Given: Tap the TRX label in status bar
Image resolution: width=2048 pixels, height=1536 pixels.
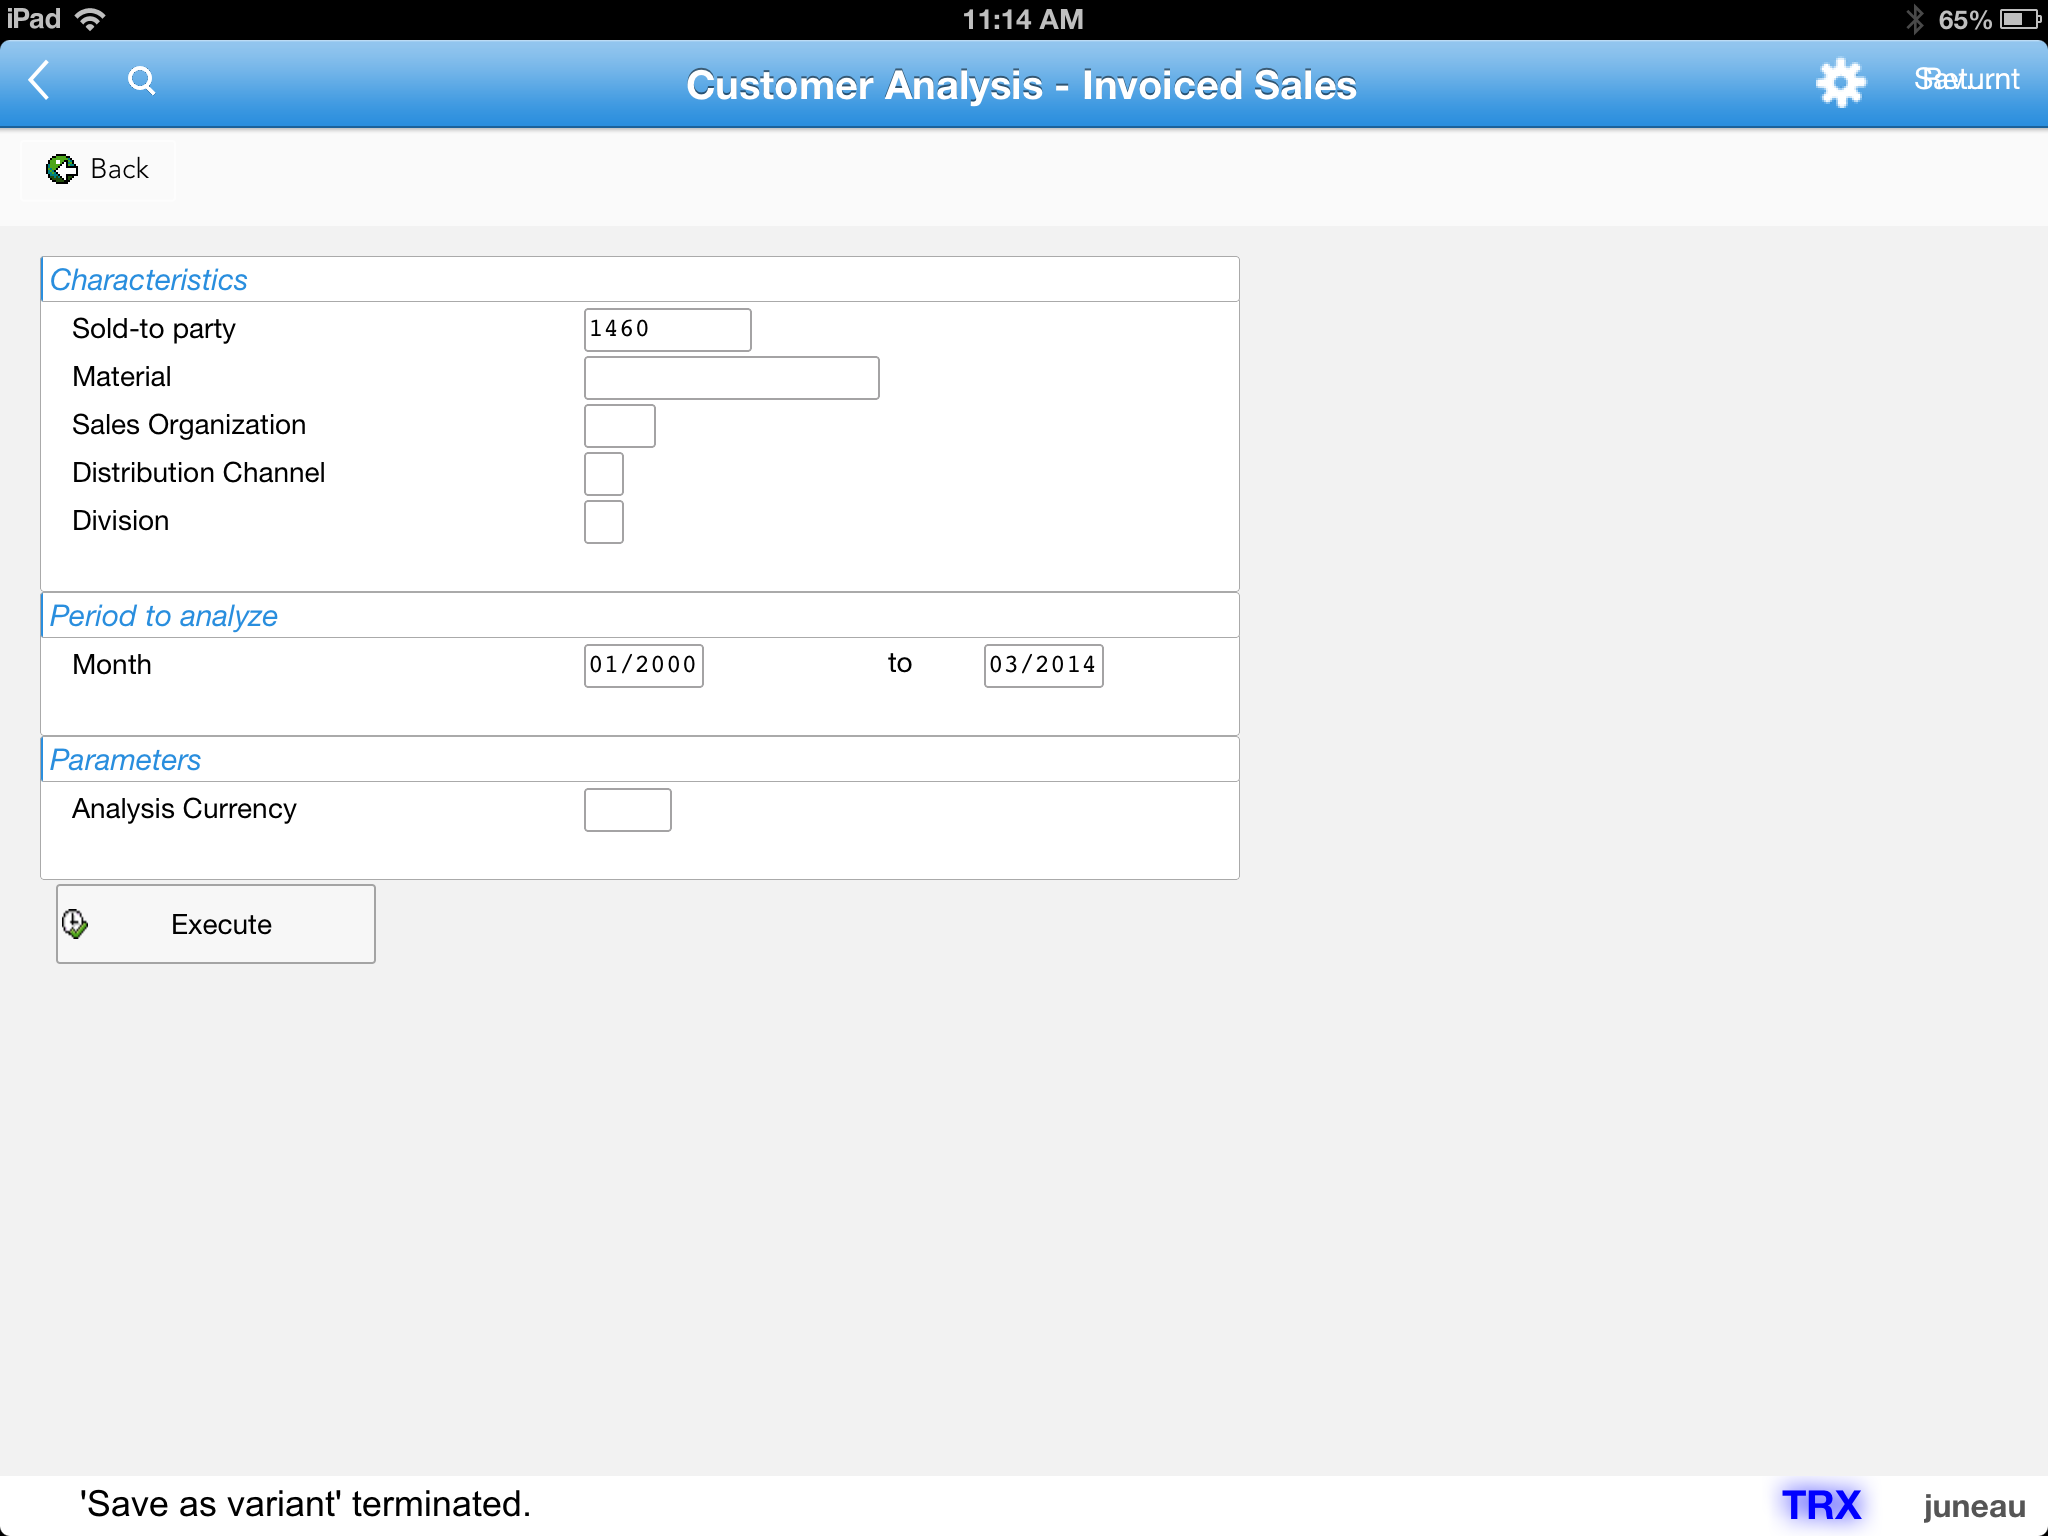Looking at the screenshot, I should (1821, 1505).
